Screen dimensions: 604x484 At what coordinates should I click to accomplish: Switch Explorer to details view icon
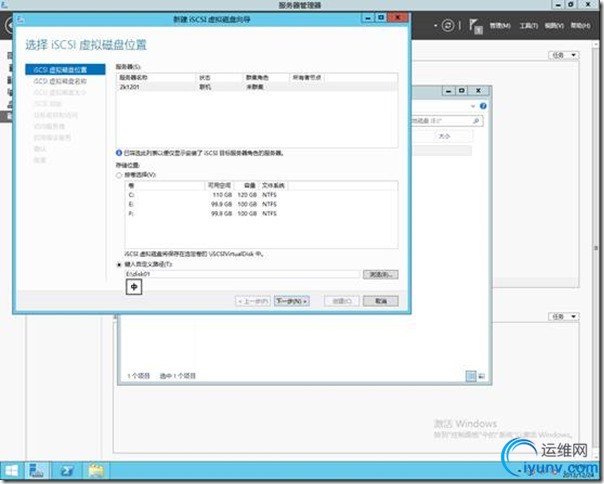click(471, 376)
